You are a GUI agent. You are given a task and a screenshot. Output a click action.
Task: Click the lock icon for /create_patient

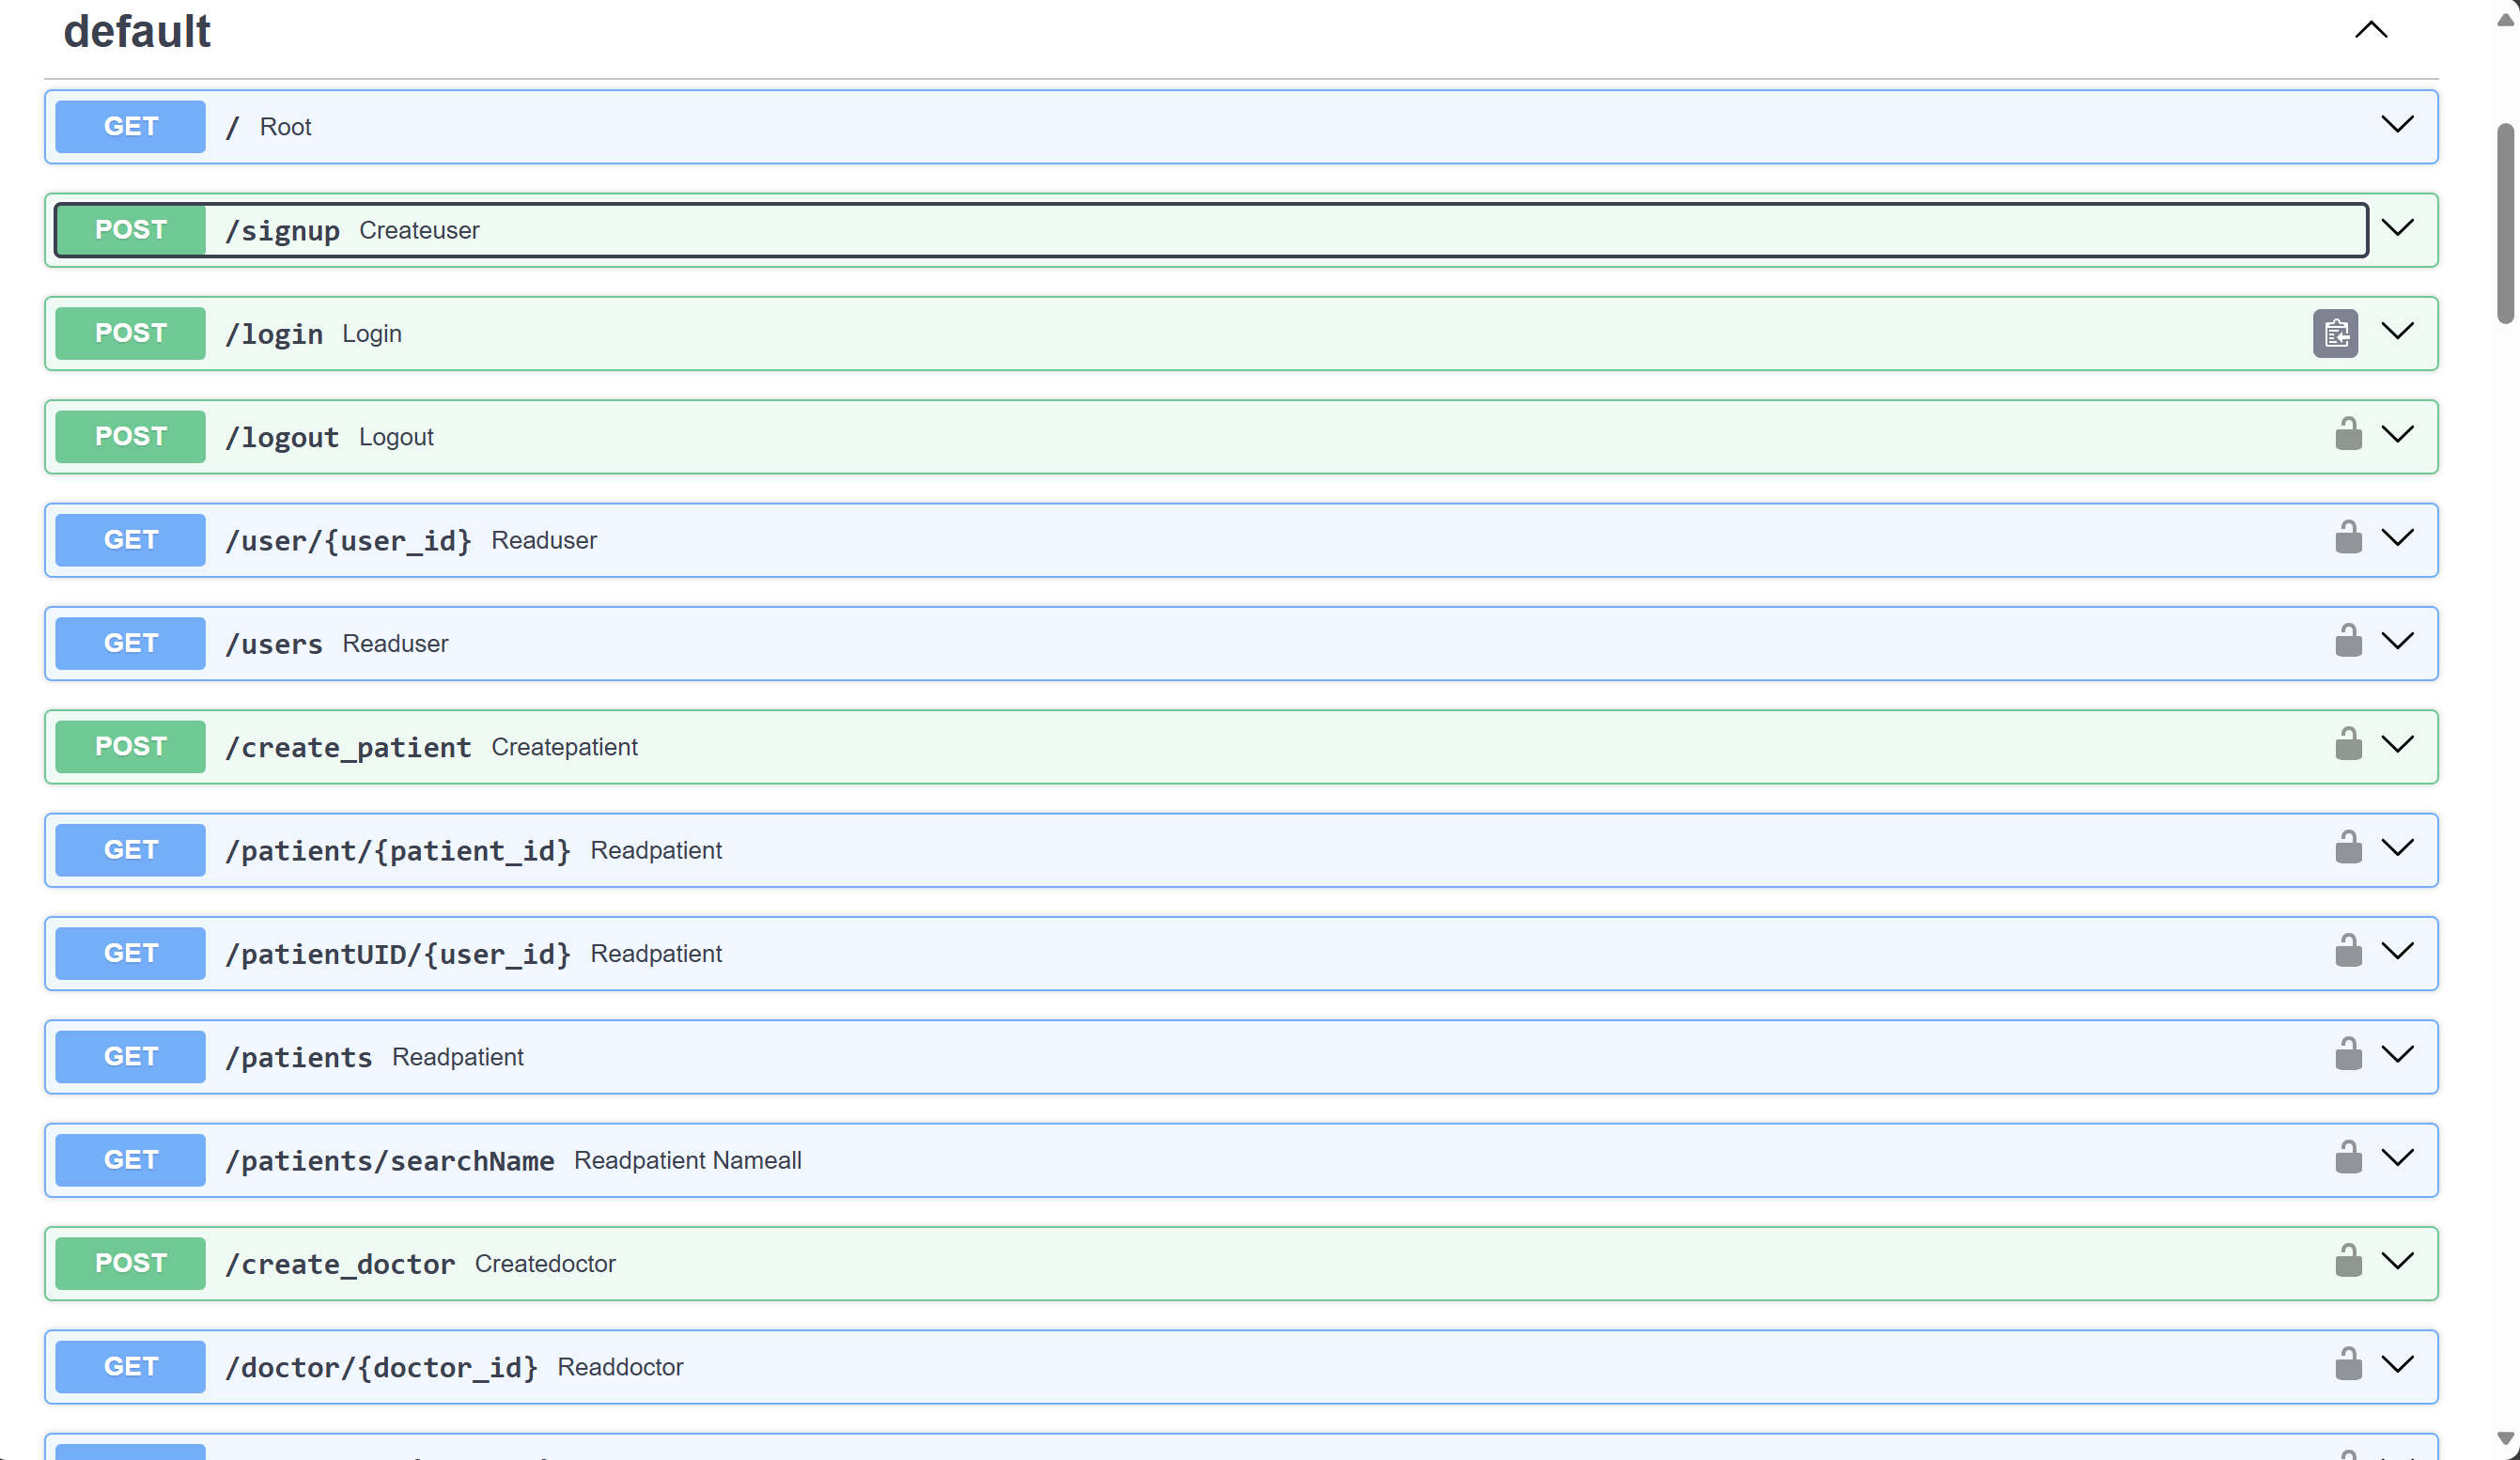[2348, 745]
